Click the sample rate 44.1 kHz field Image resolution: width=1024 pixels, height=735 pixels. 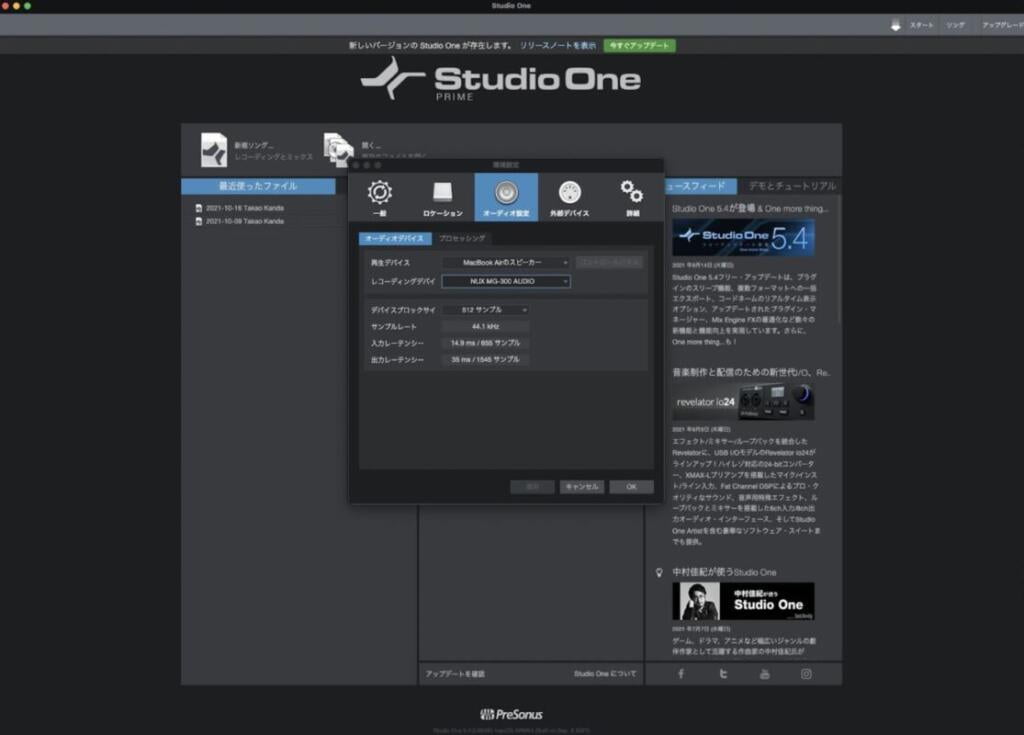click(485, 326)
